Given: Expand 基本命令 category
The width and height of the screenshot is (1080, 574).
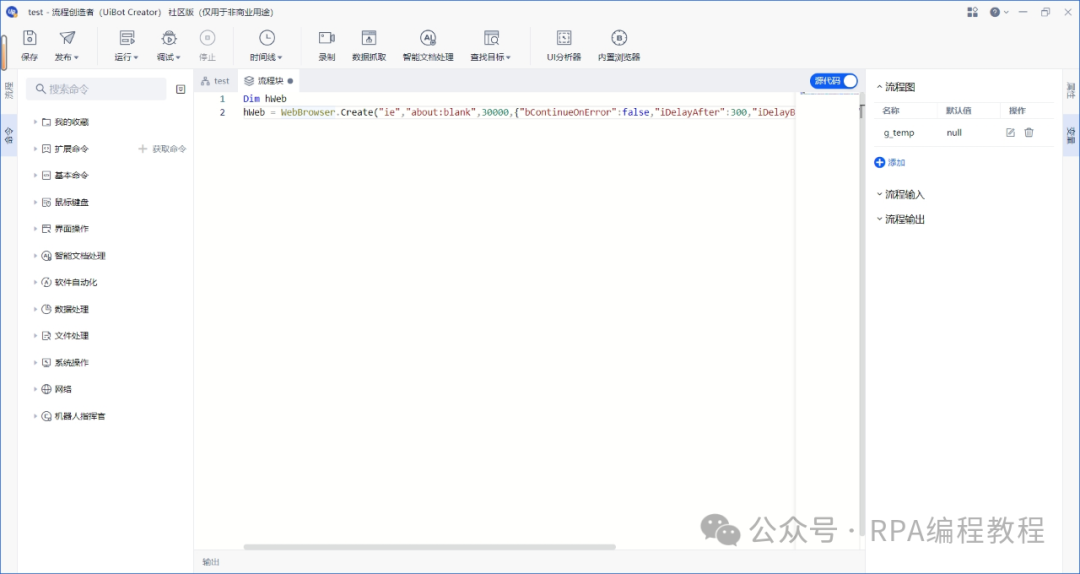Looking at the screenshot, I should (35, 175).
